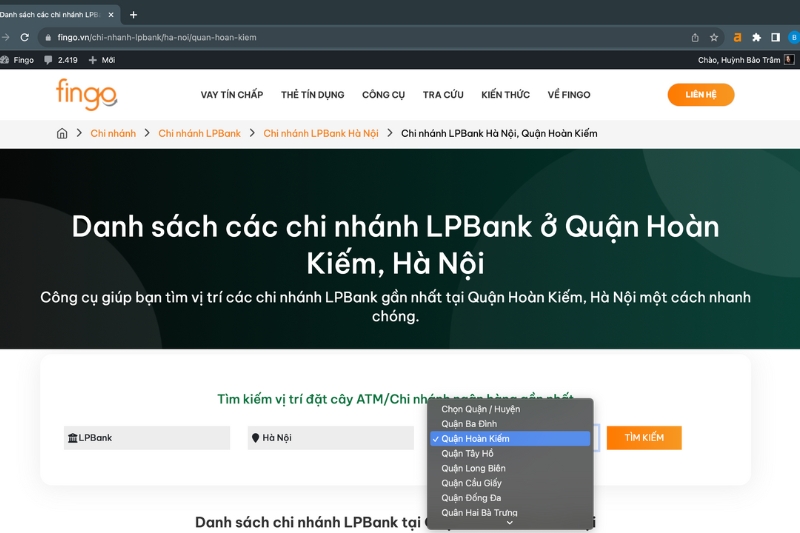Image resolution: width=800 pixels, height=533 pixels.
Task: Open the orange 'a' extension icon
Action: click(737, 37)
